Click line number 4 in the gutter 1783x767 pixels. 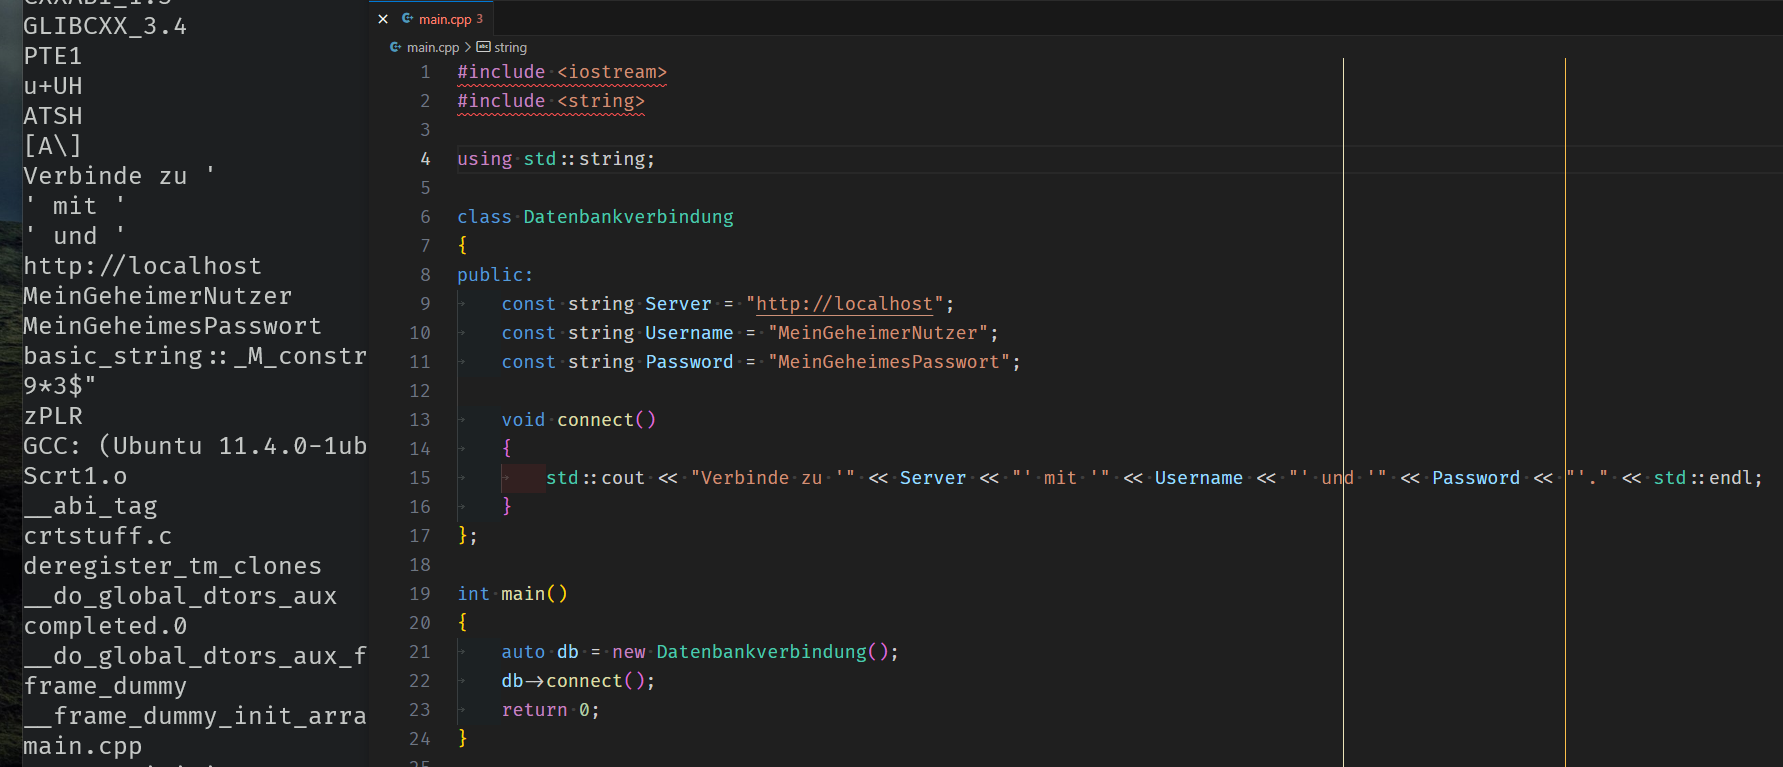pos(425,159)
